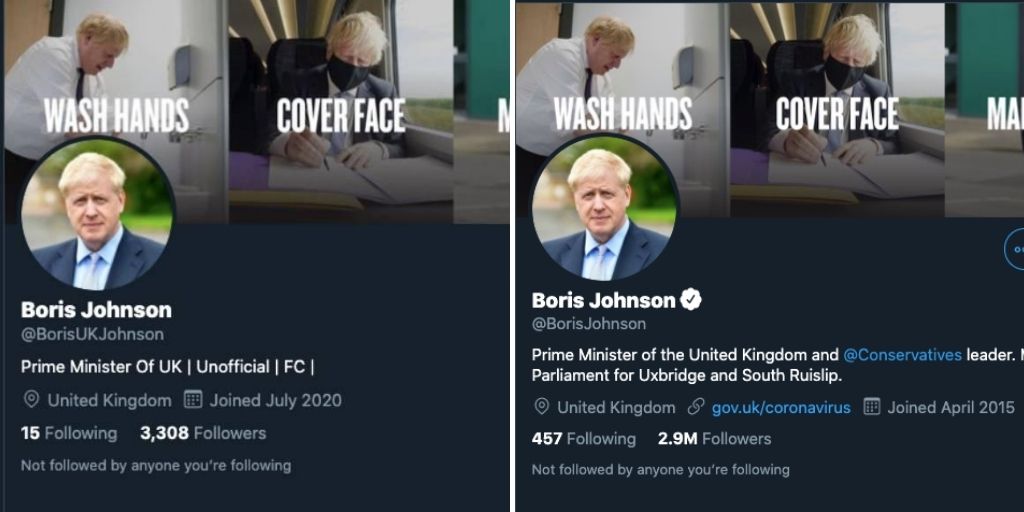Click the unverified Boris Johnson display name
This screenshot has width=1024, height=512.
coord(96,310)
